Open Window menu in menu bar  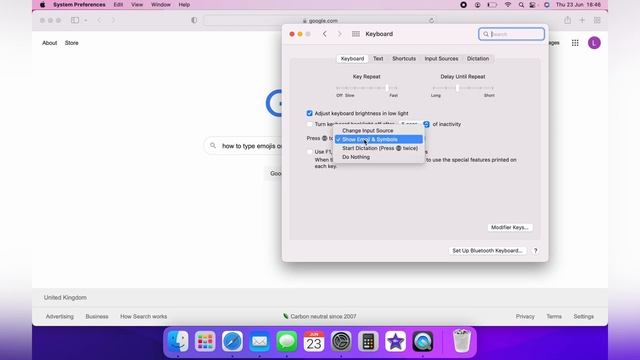tap(161, 5)
